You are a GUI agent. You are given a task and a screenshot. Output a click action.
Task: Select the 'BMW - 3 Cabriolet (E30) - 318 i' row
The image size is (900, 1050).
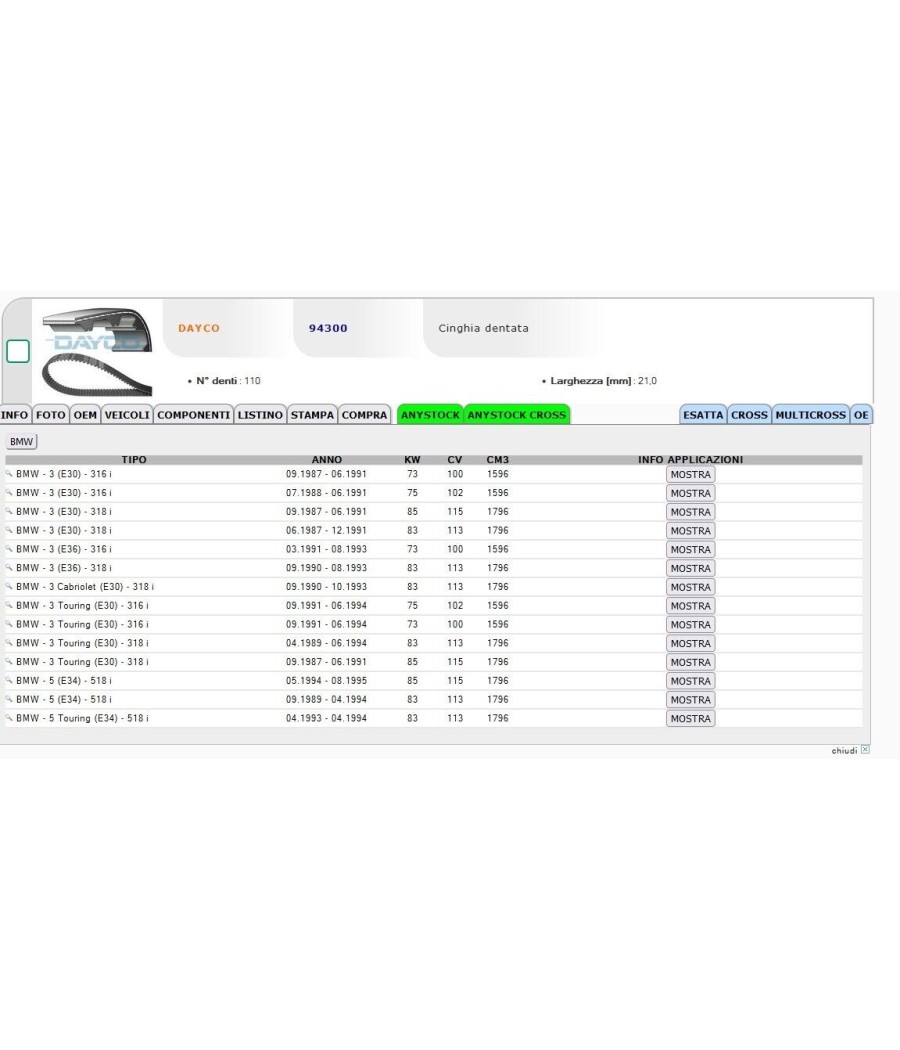coord(433,587)
